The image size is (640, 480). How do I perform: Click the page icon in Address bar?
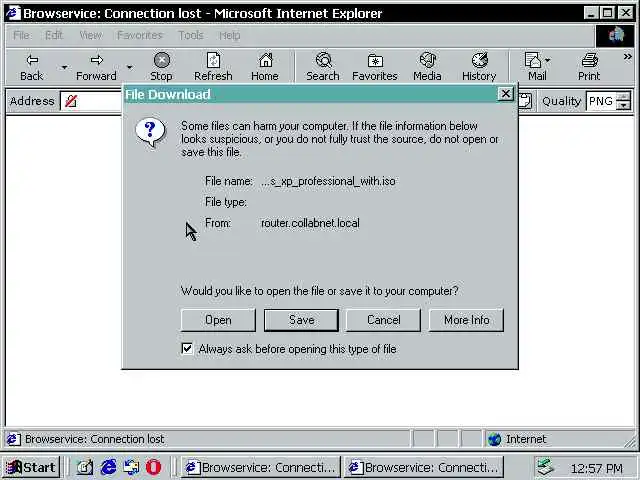click(x=71, y=101)
